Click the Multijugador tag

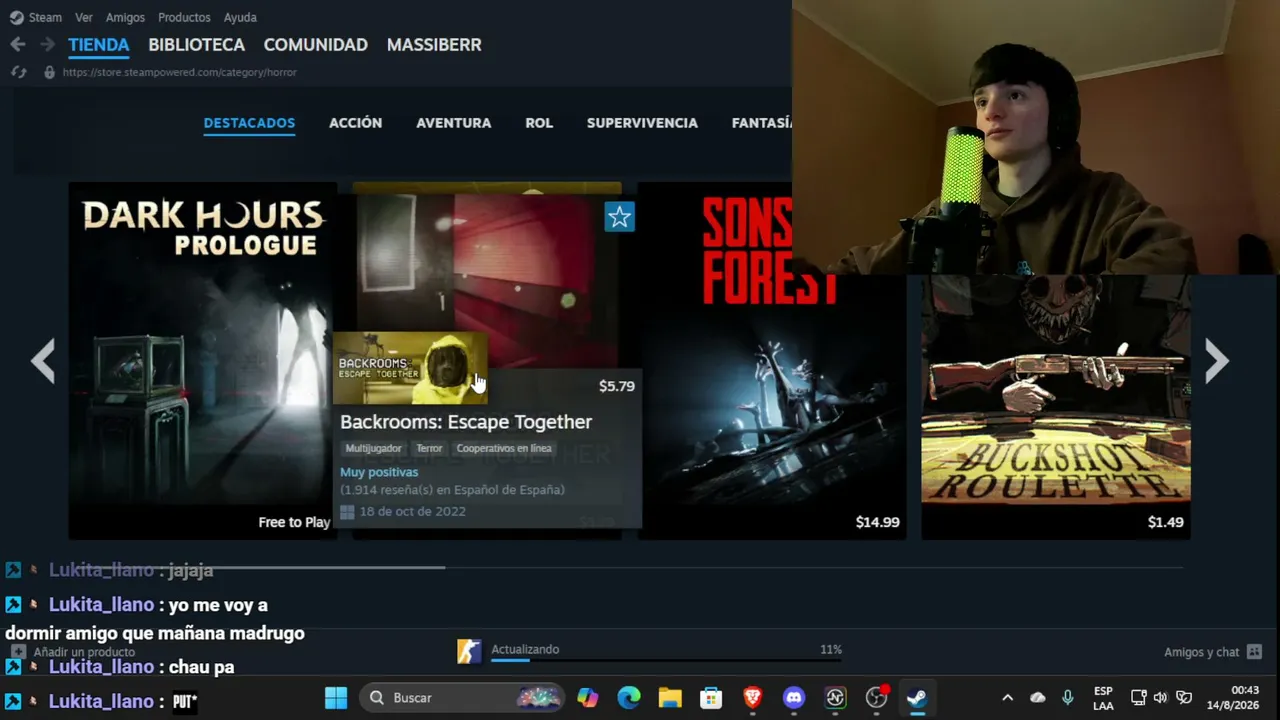[x=373, y=449]
